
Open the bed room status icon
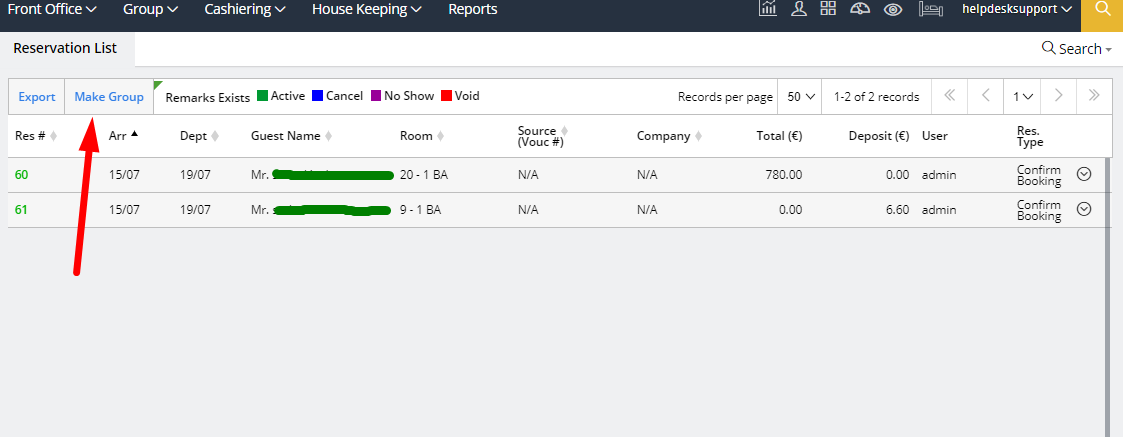point(929,9)
